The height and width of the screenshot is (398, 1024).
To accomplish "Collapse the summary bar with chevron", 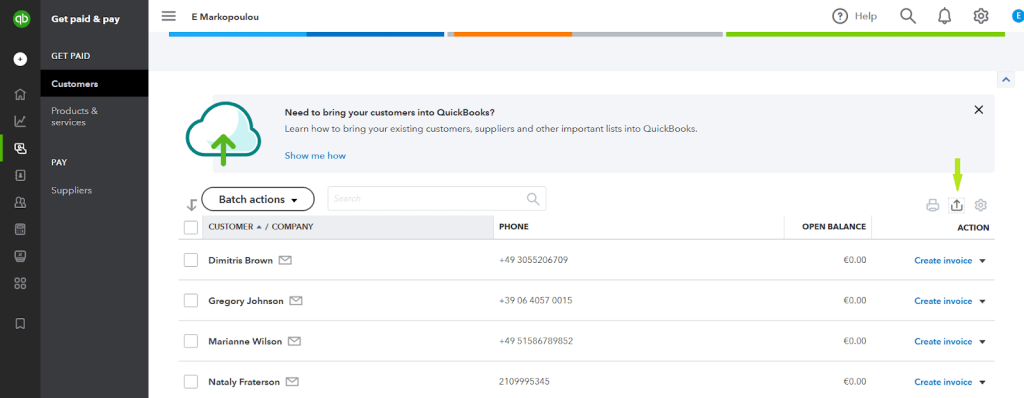I will (1005, 79).
